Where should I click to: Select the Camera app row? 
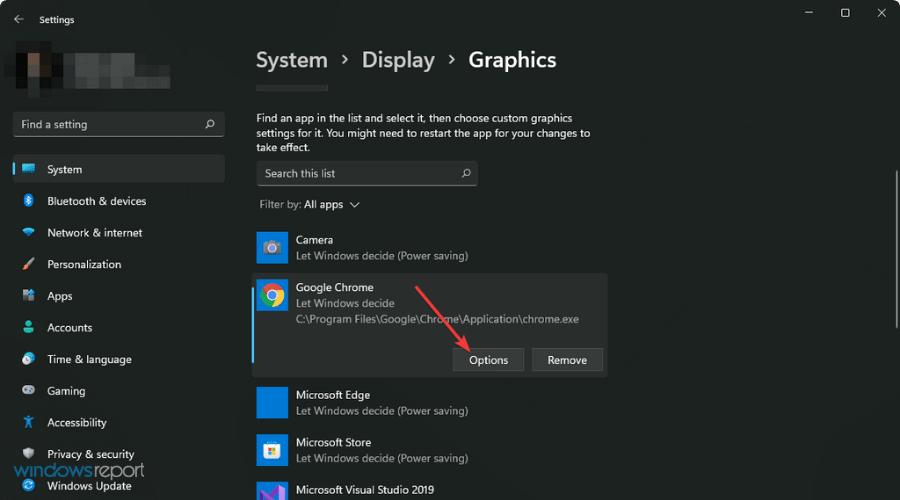click(429, 247)
